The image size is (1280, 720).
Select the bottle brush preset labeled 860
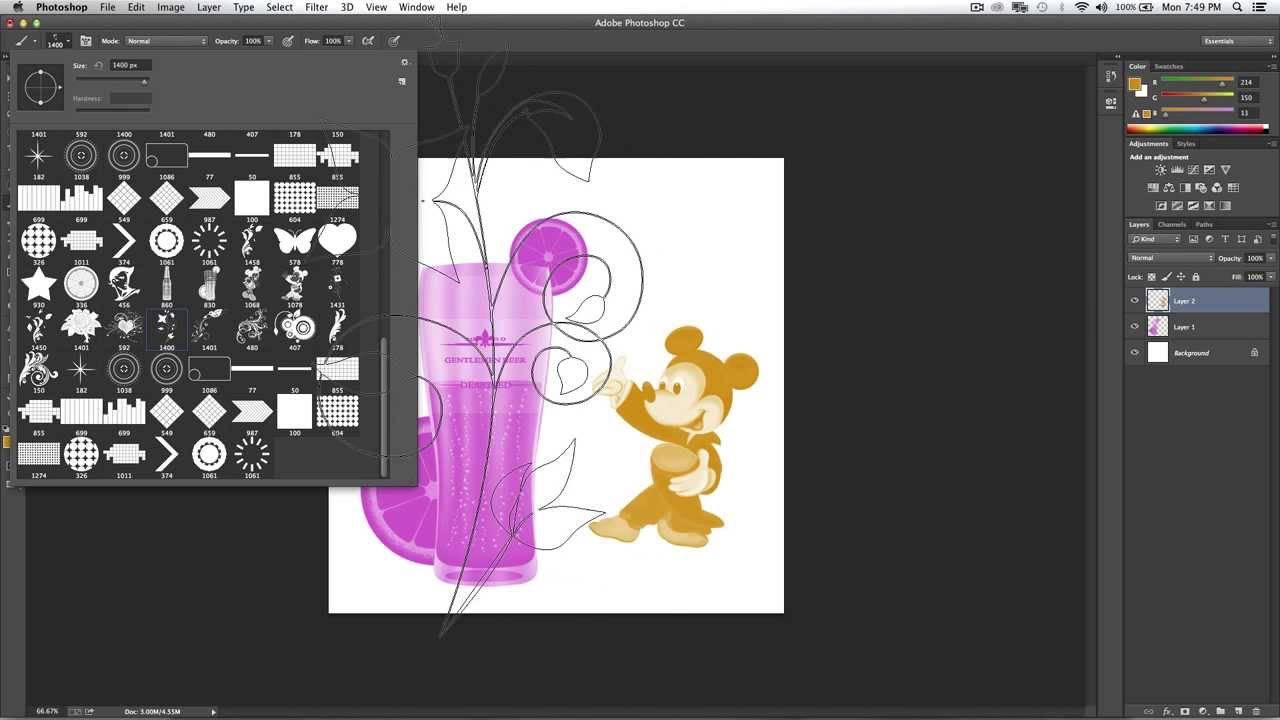click(x=166, y=283)
